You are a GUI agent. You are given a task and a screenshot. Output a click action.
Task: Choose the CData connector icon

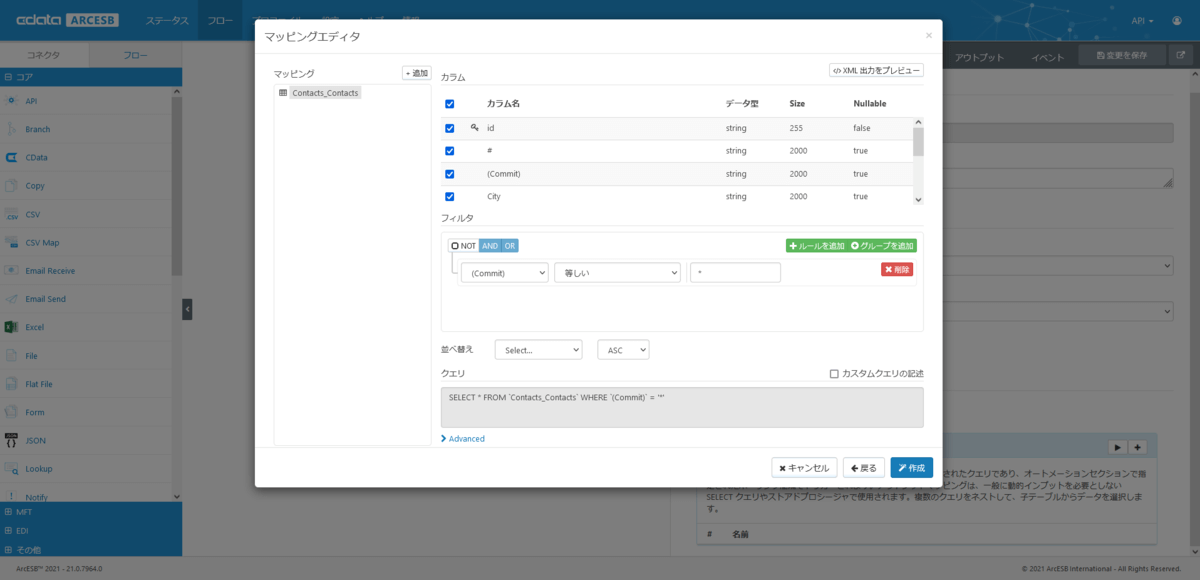tap(12, 157)
